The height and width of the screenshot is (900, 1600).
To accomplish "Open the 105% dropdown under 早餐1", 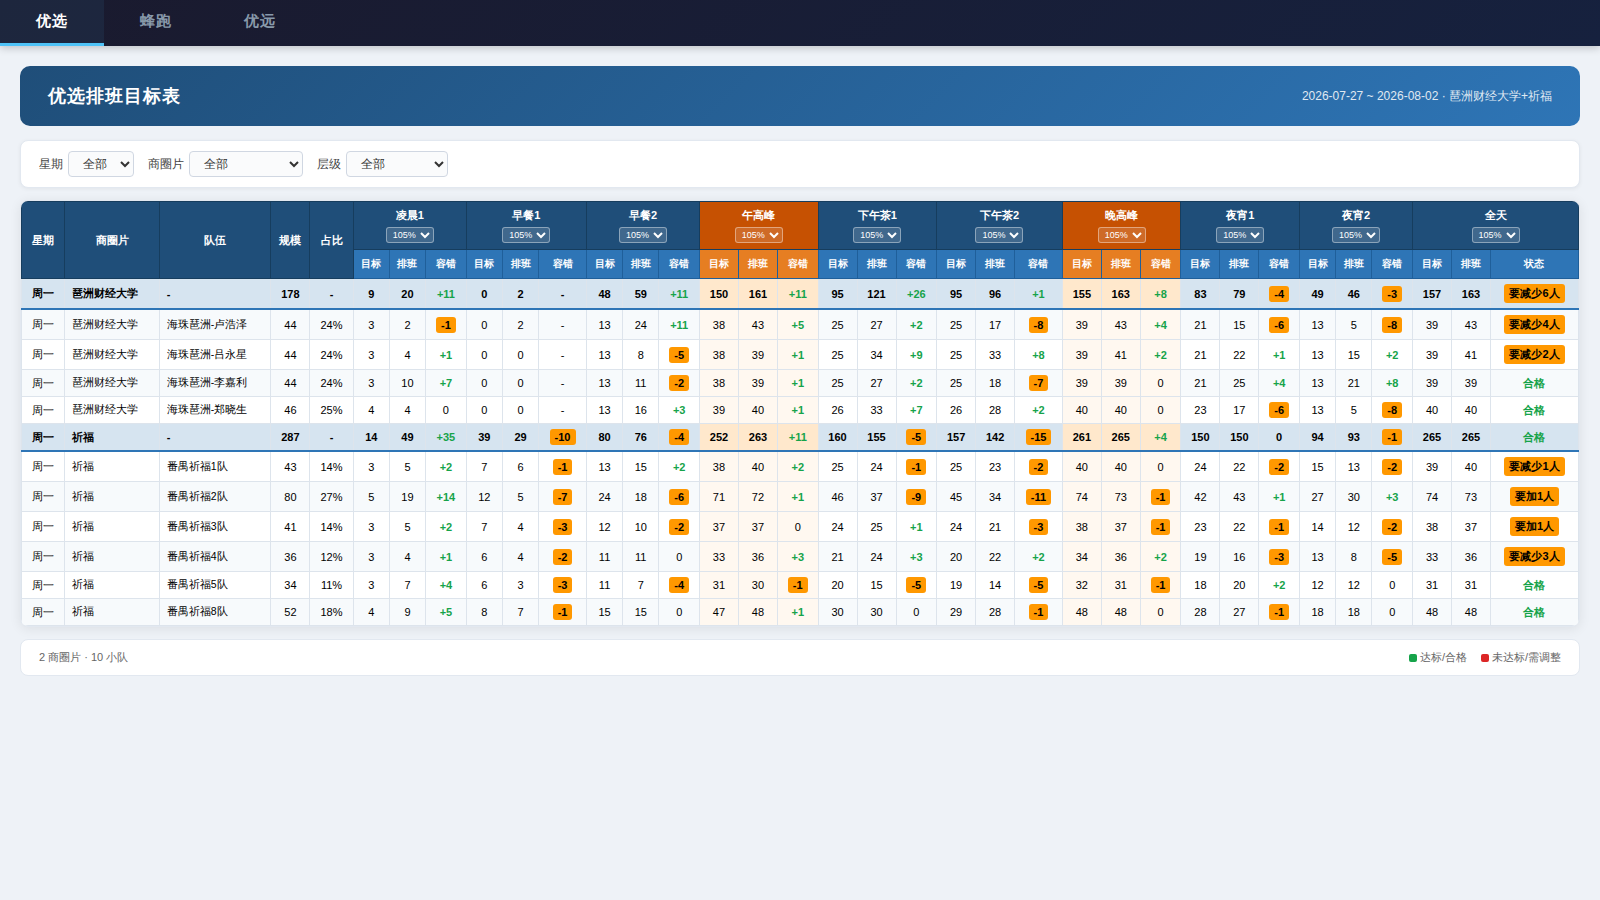I will (526, 235).
